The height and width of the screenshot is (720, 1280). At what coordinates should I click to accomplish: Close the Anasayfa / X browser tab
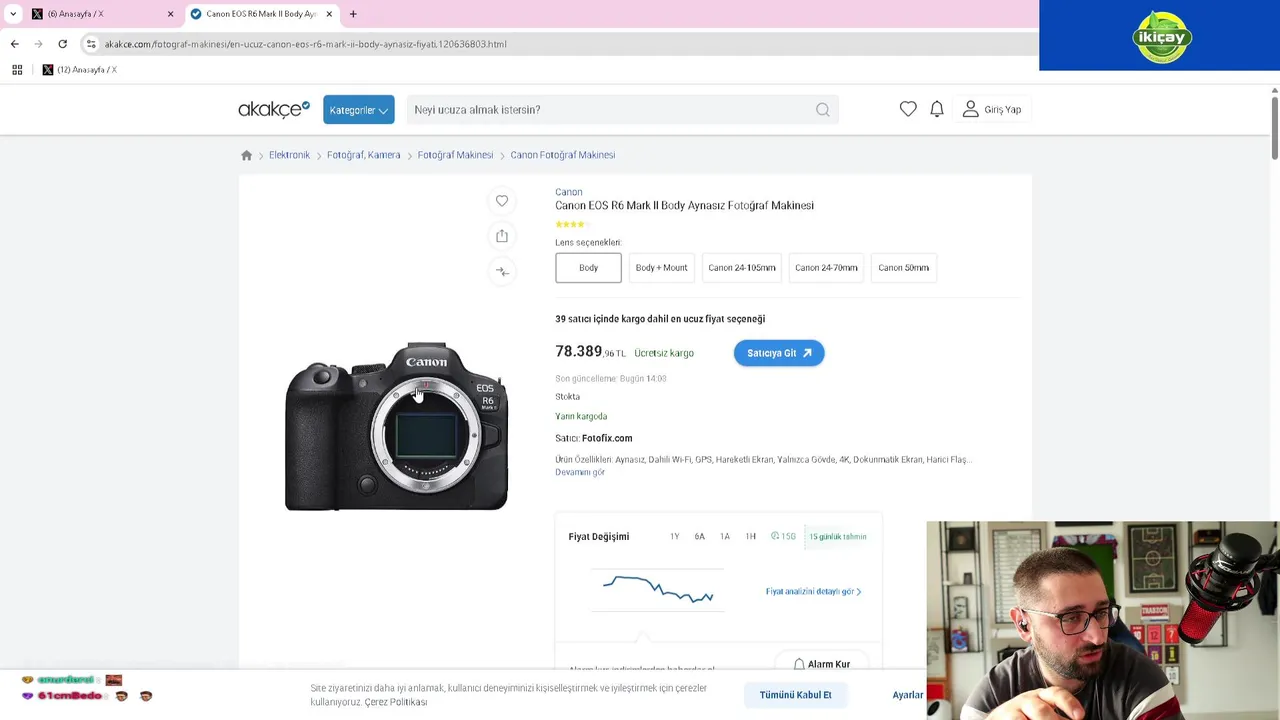(x=170, y=14)
